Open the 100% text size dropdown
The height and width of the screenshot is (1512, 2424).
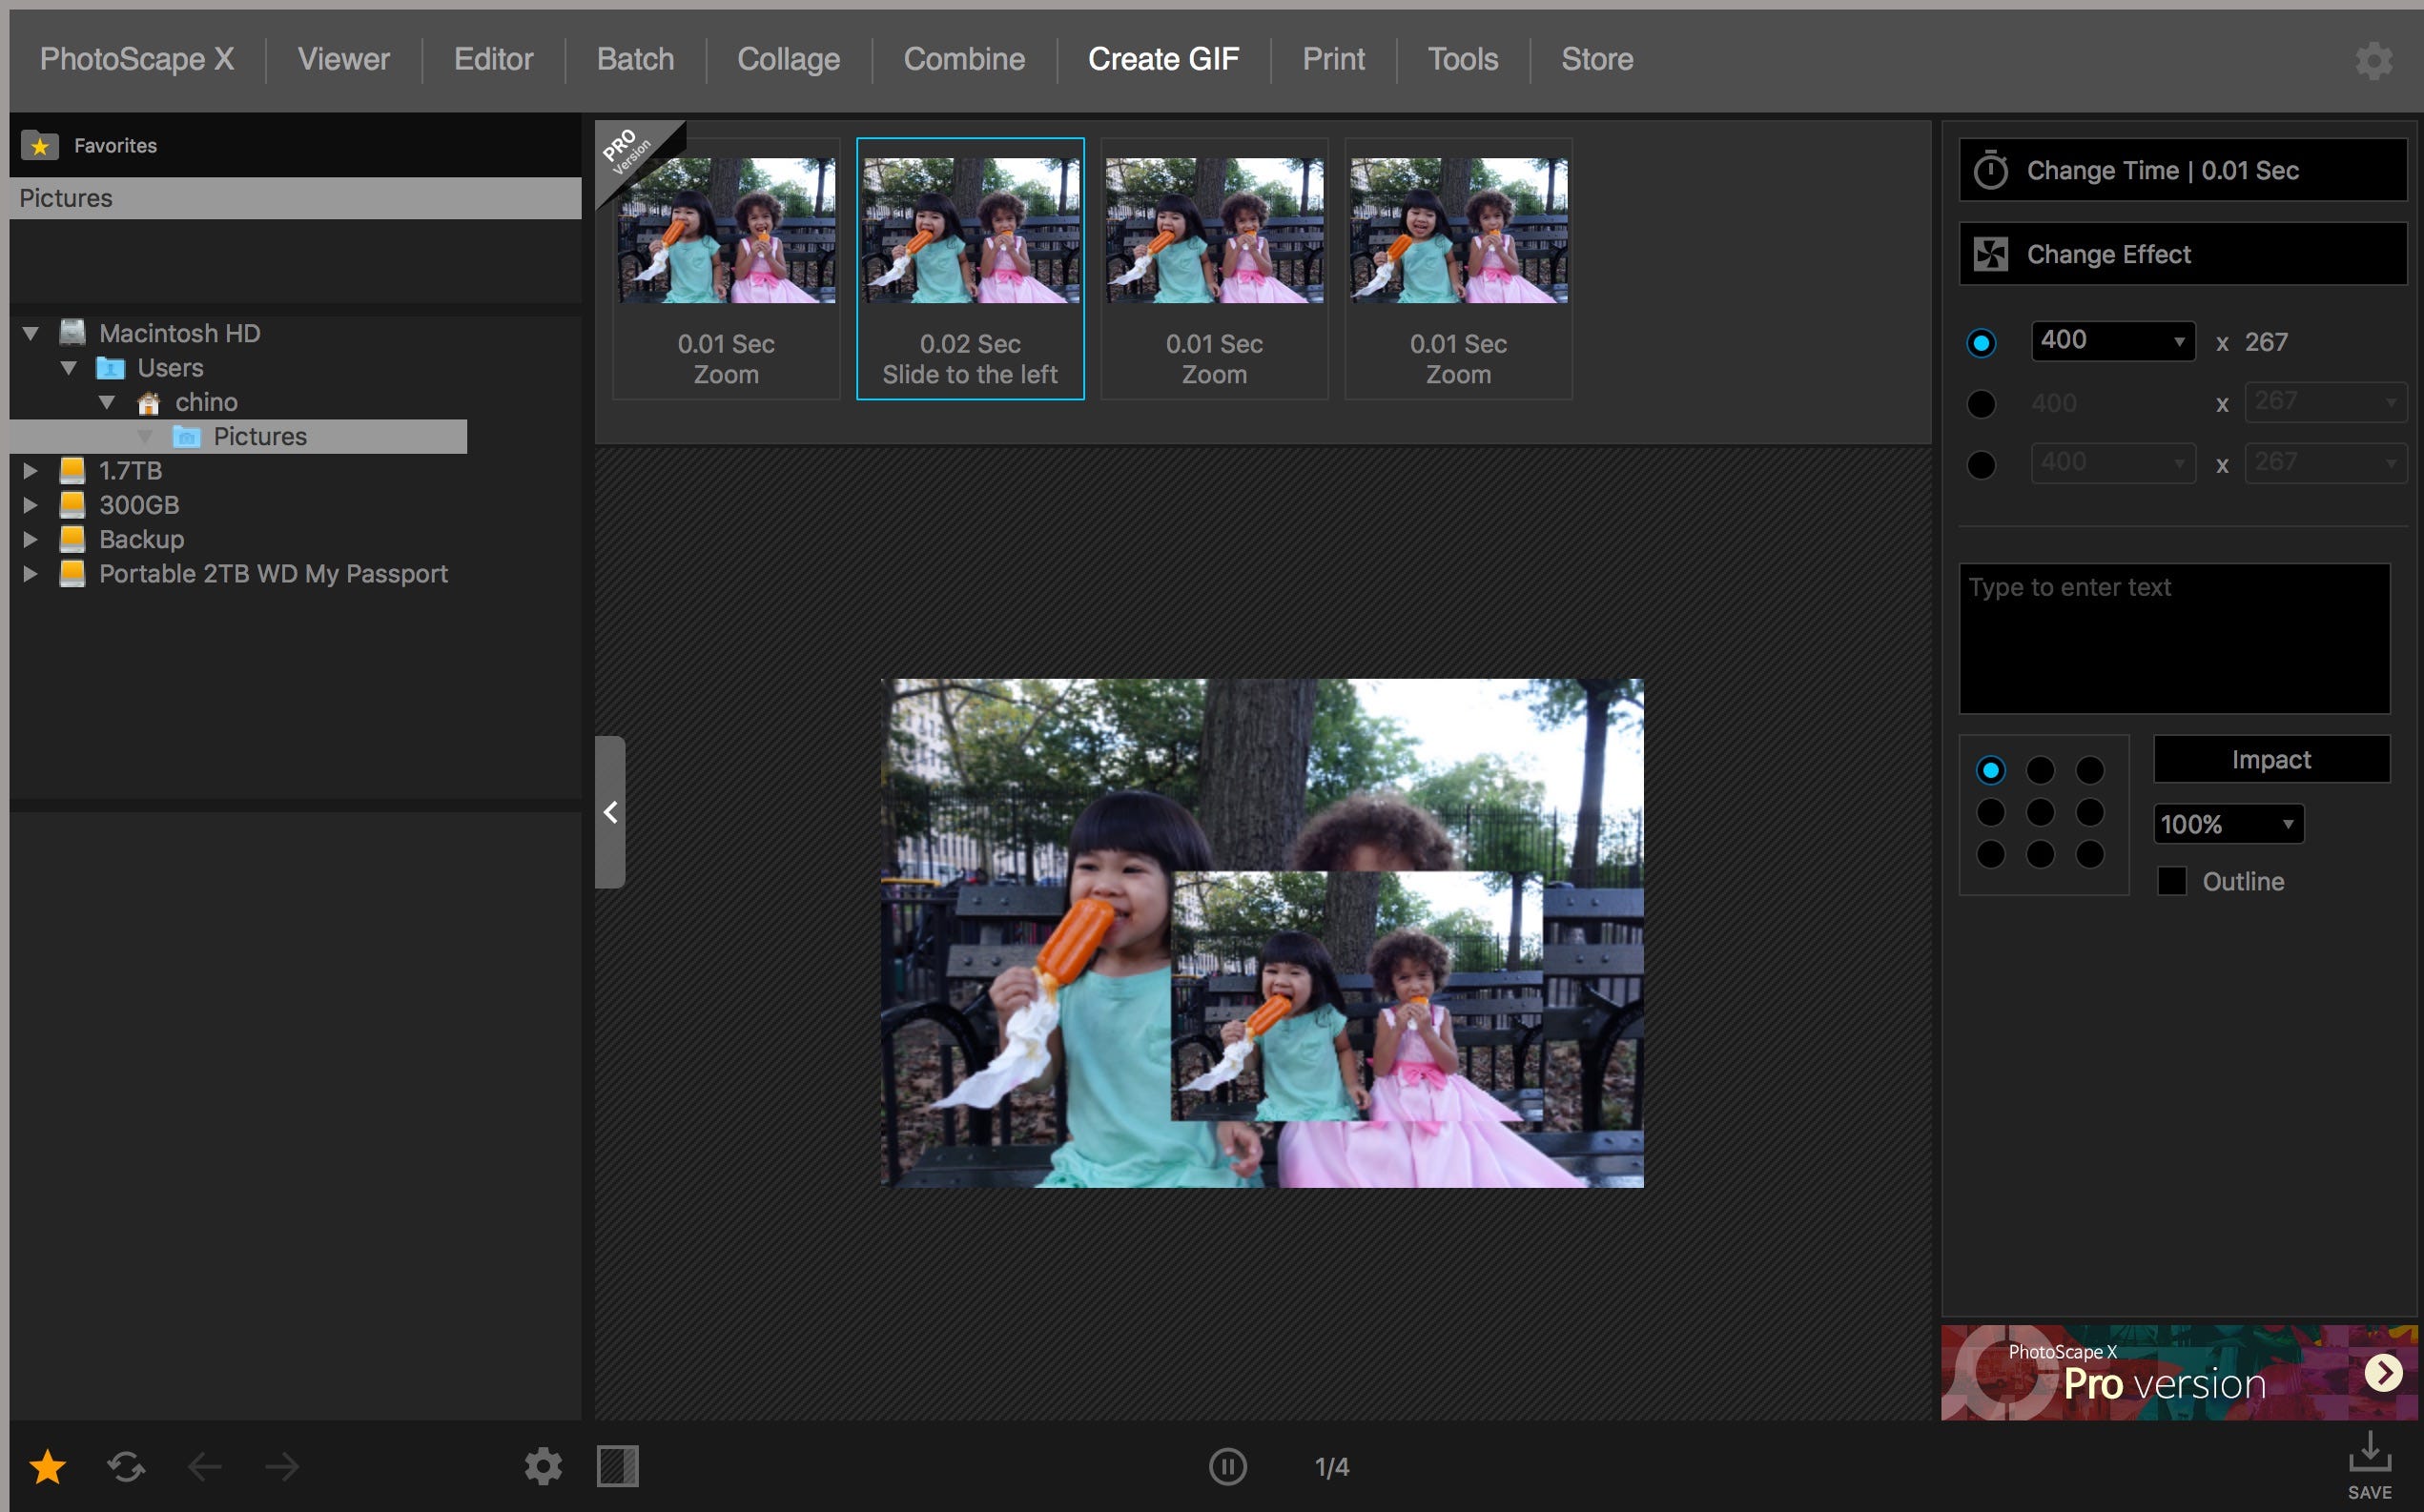pos(2227,824)
